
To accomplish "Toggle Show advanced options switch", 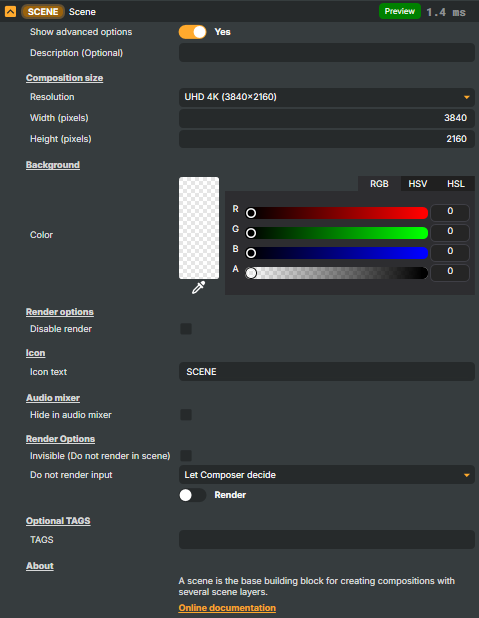I will click(x=192, y=32).
